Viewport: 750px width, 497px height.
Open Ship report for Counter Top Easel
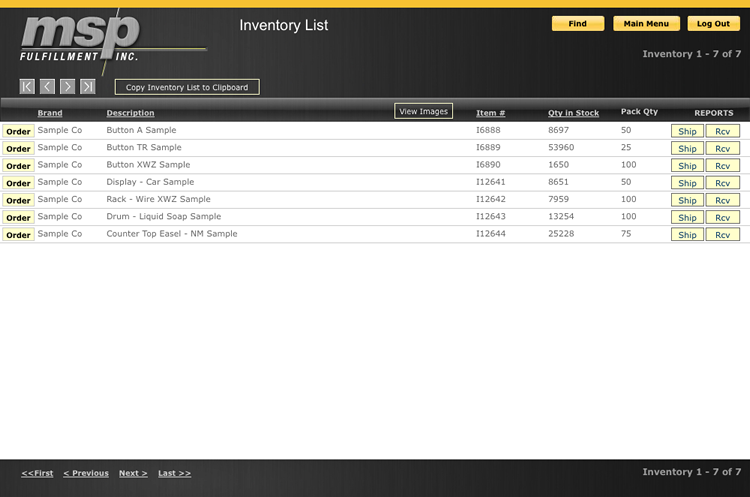[x=687, y=235]
